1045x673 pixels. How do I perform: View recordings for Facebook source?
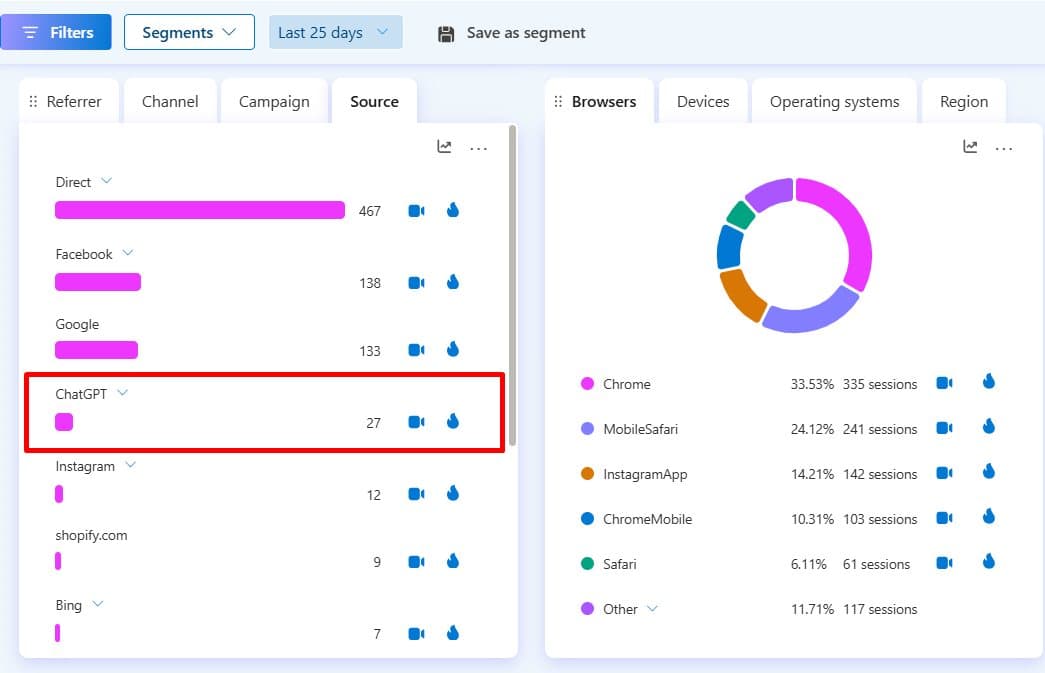tap(417, 283)
